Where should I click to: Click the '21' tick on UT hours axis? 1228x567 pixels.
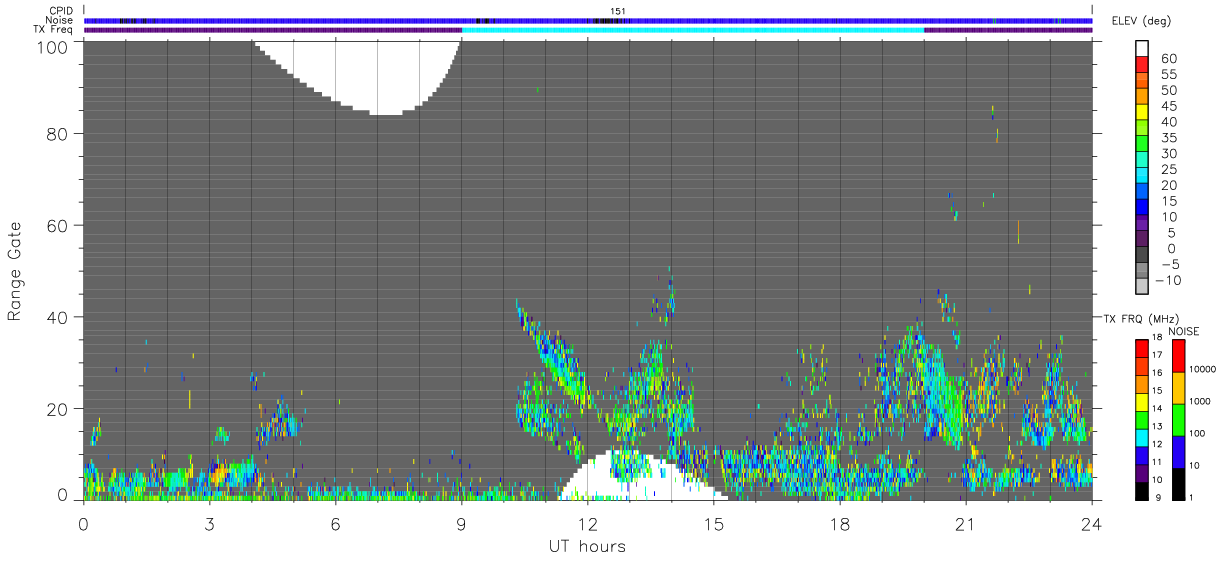coord(965,522)
